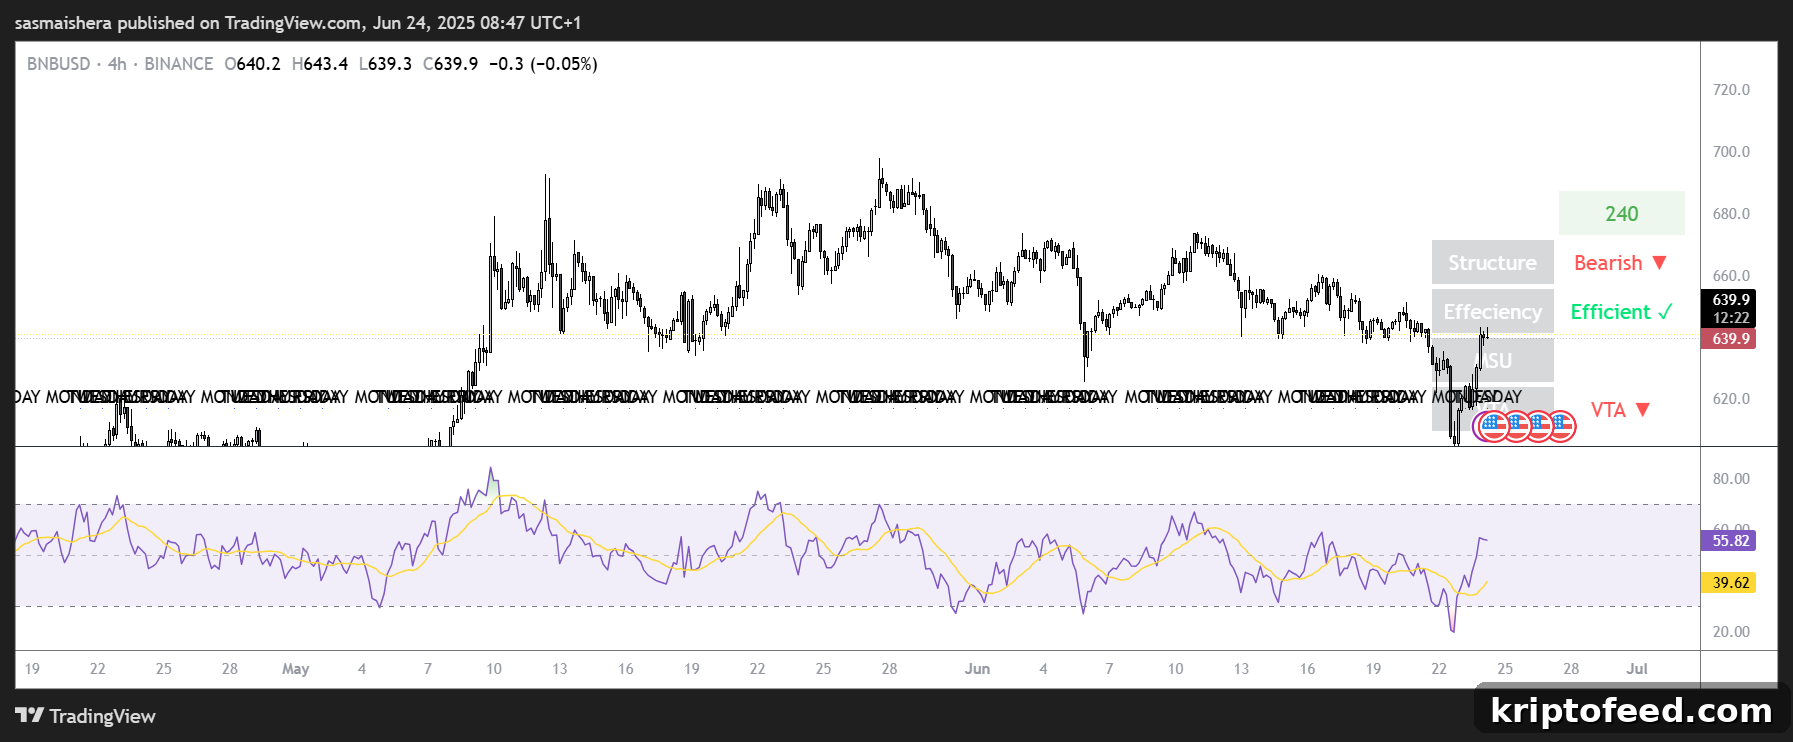Select the Structure table cell
The image size is (1793, 742).
pos(1492,262)
